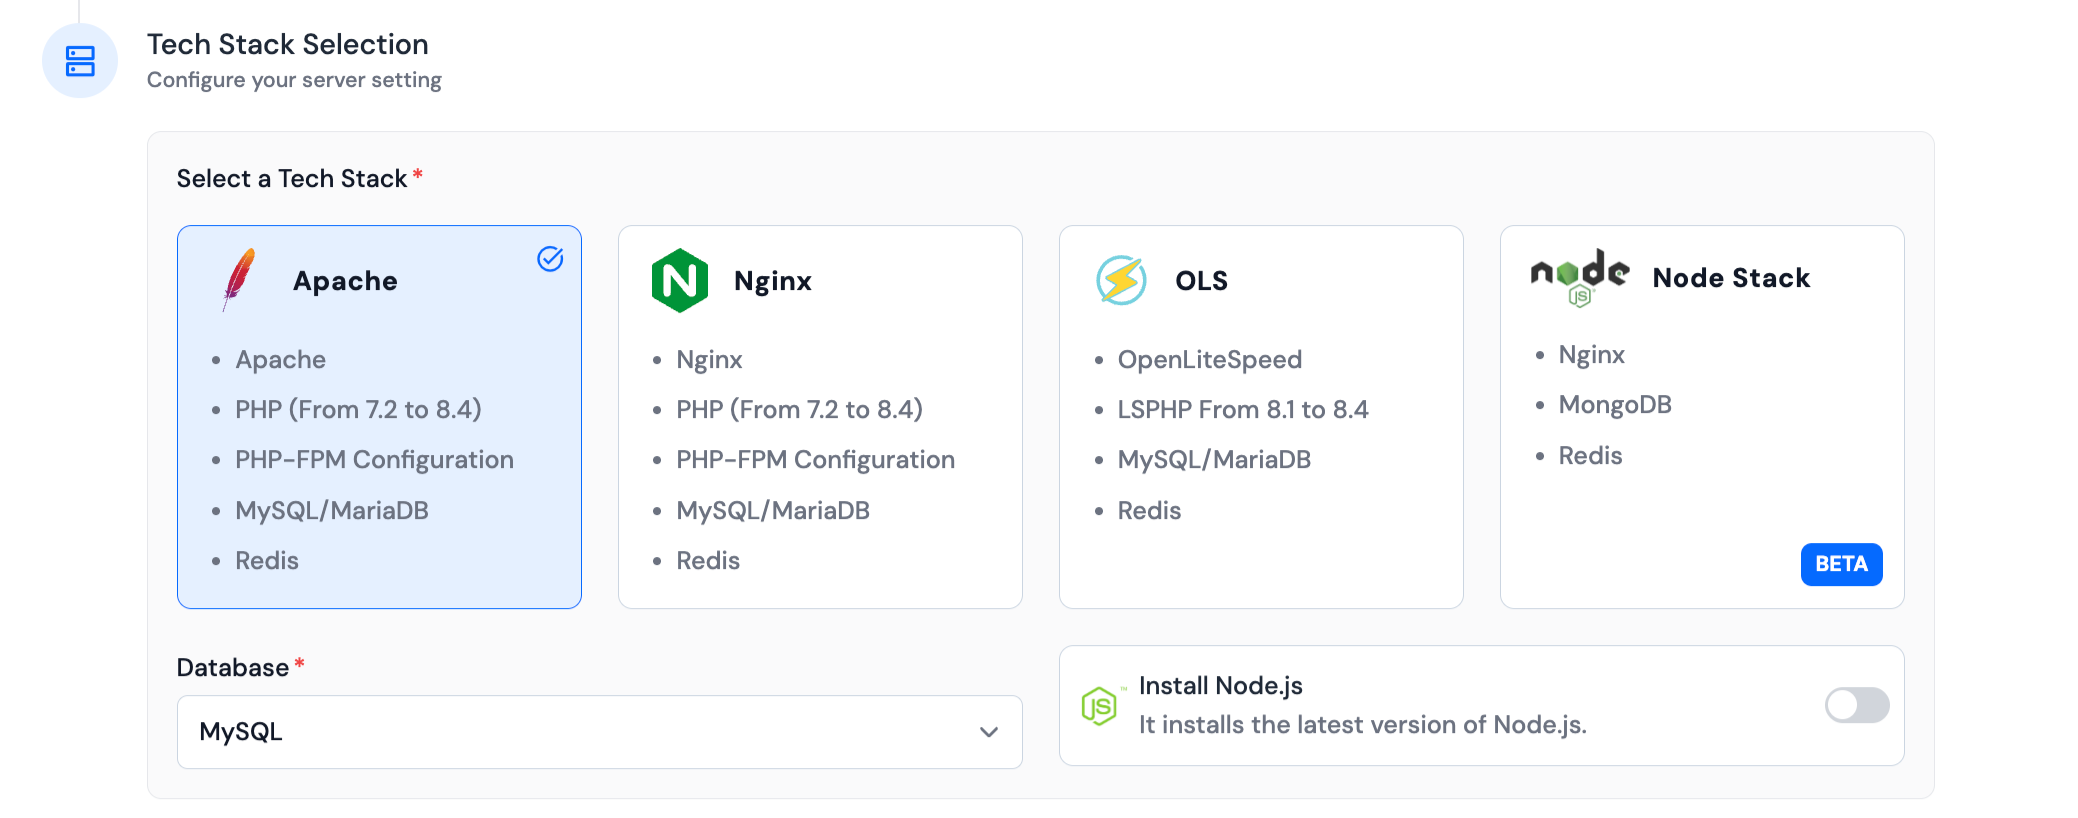This screenshot has width=2078, height=818.
Task: Click the checkmark icon on Apache card
Action: pos(550,259)
